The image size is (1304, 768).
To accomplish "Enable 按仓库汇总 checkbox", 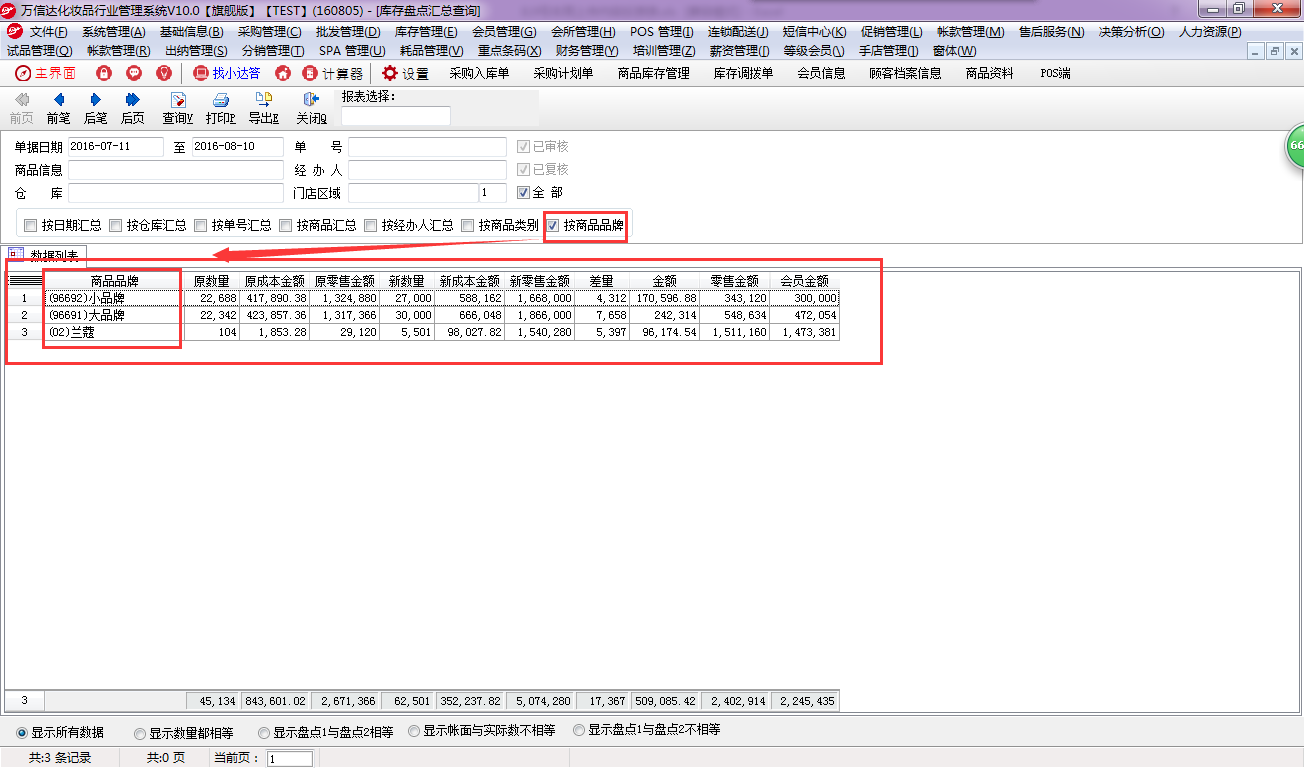I will tap(115, 225).
